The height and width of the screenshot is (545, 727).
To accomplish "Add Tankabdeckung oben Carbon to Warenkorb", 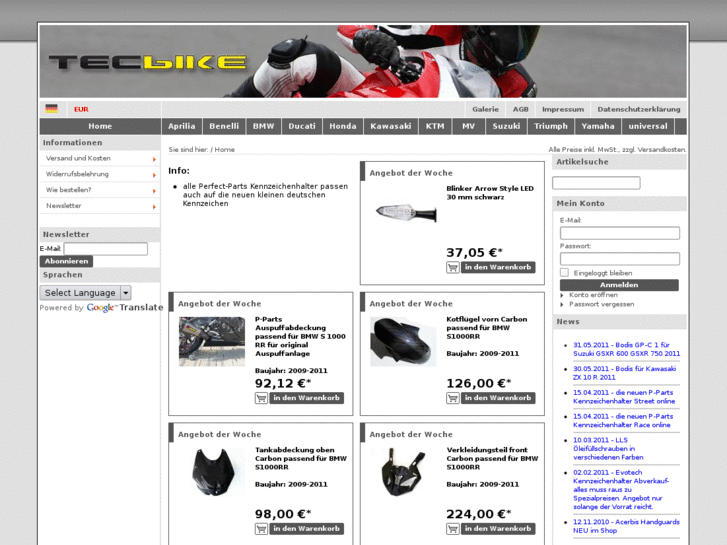I will point(306,529).
